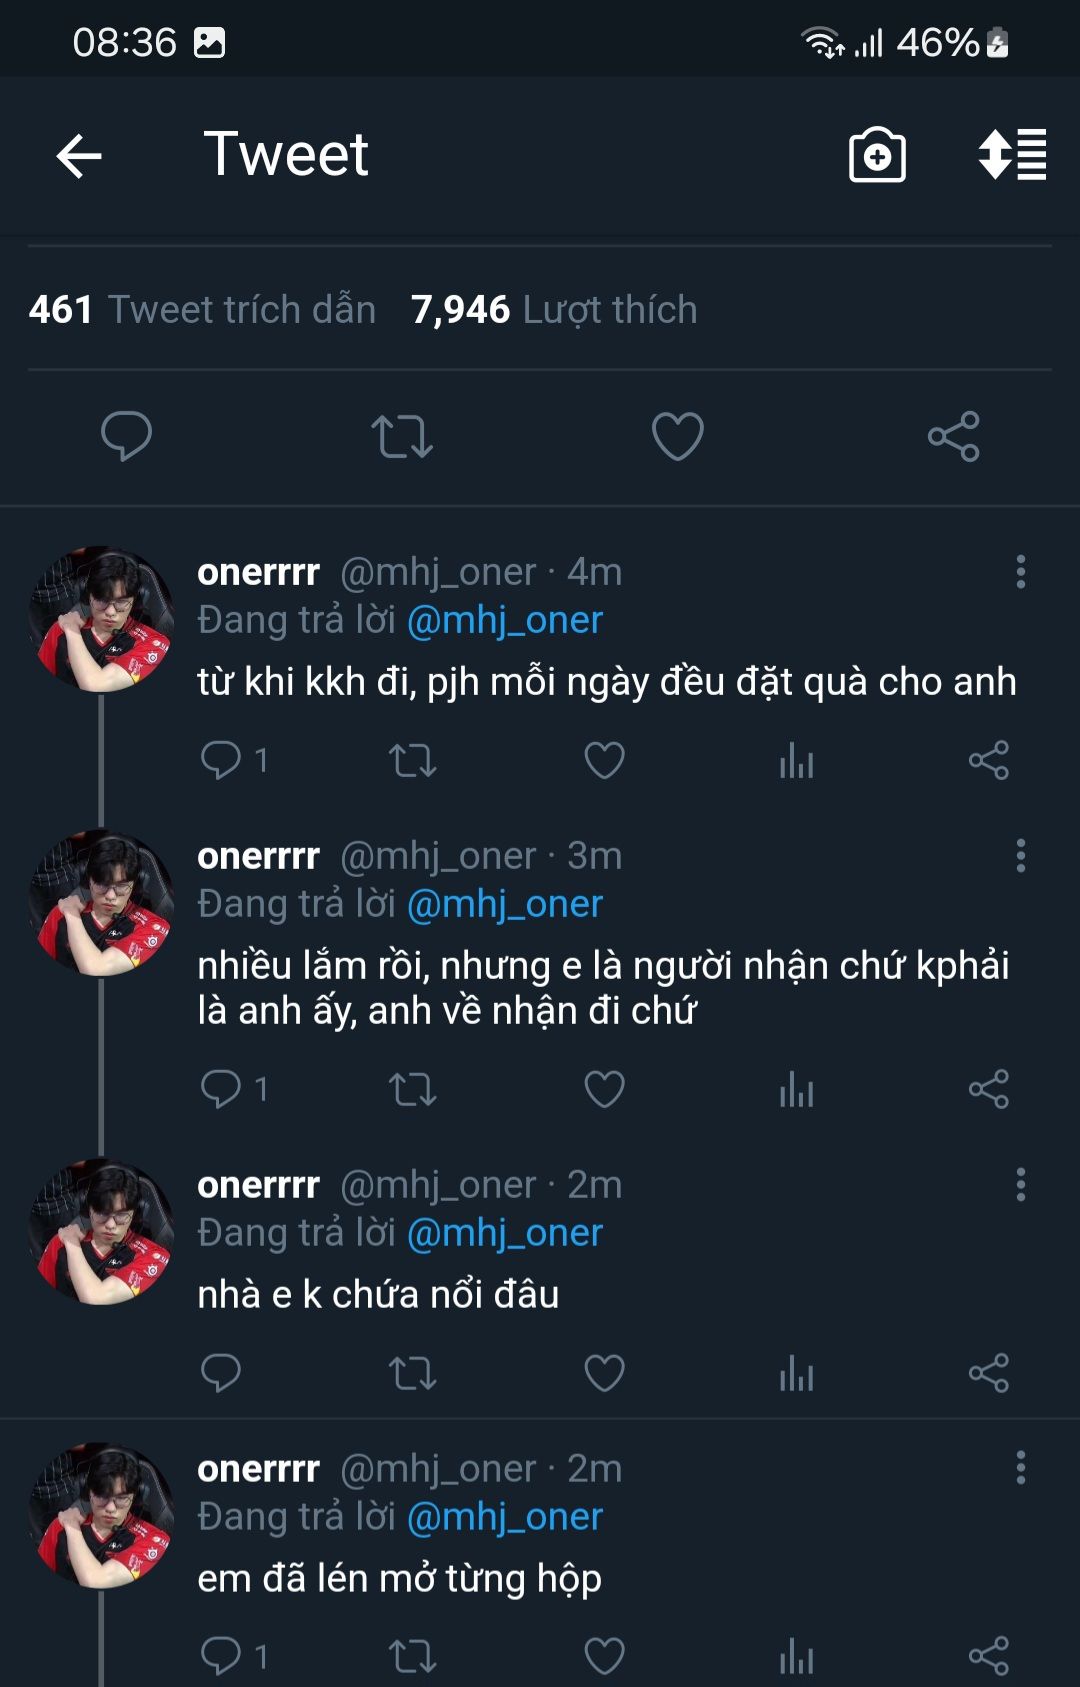View the 7,946 Lượt thích list

pos(554,310)
